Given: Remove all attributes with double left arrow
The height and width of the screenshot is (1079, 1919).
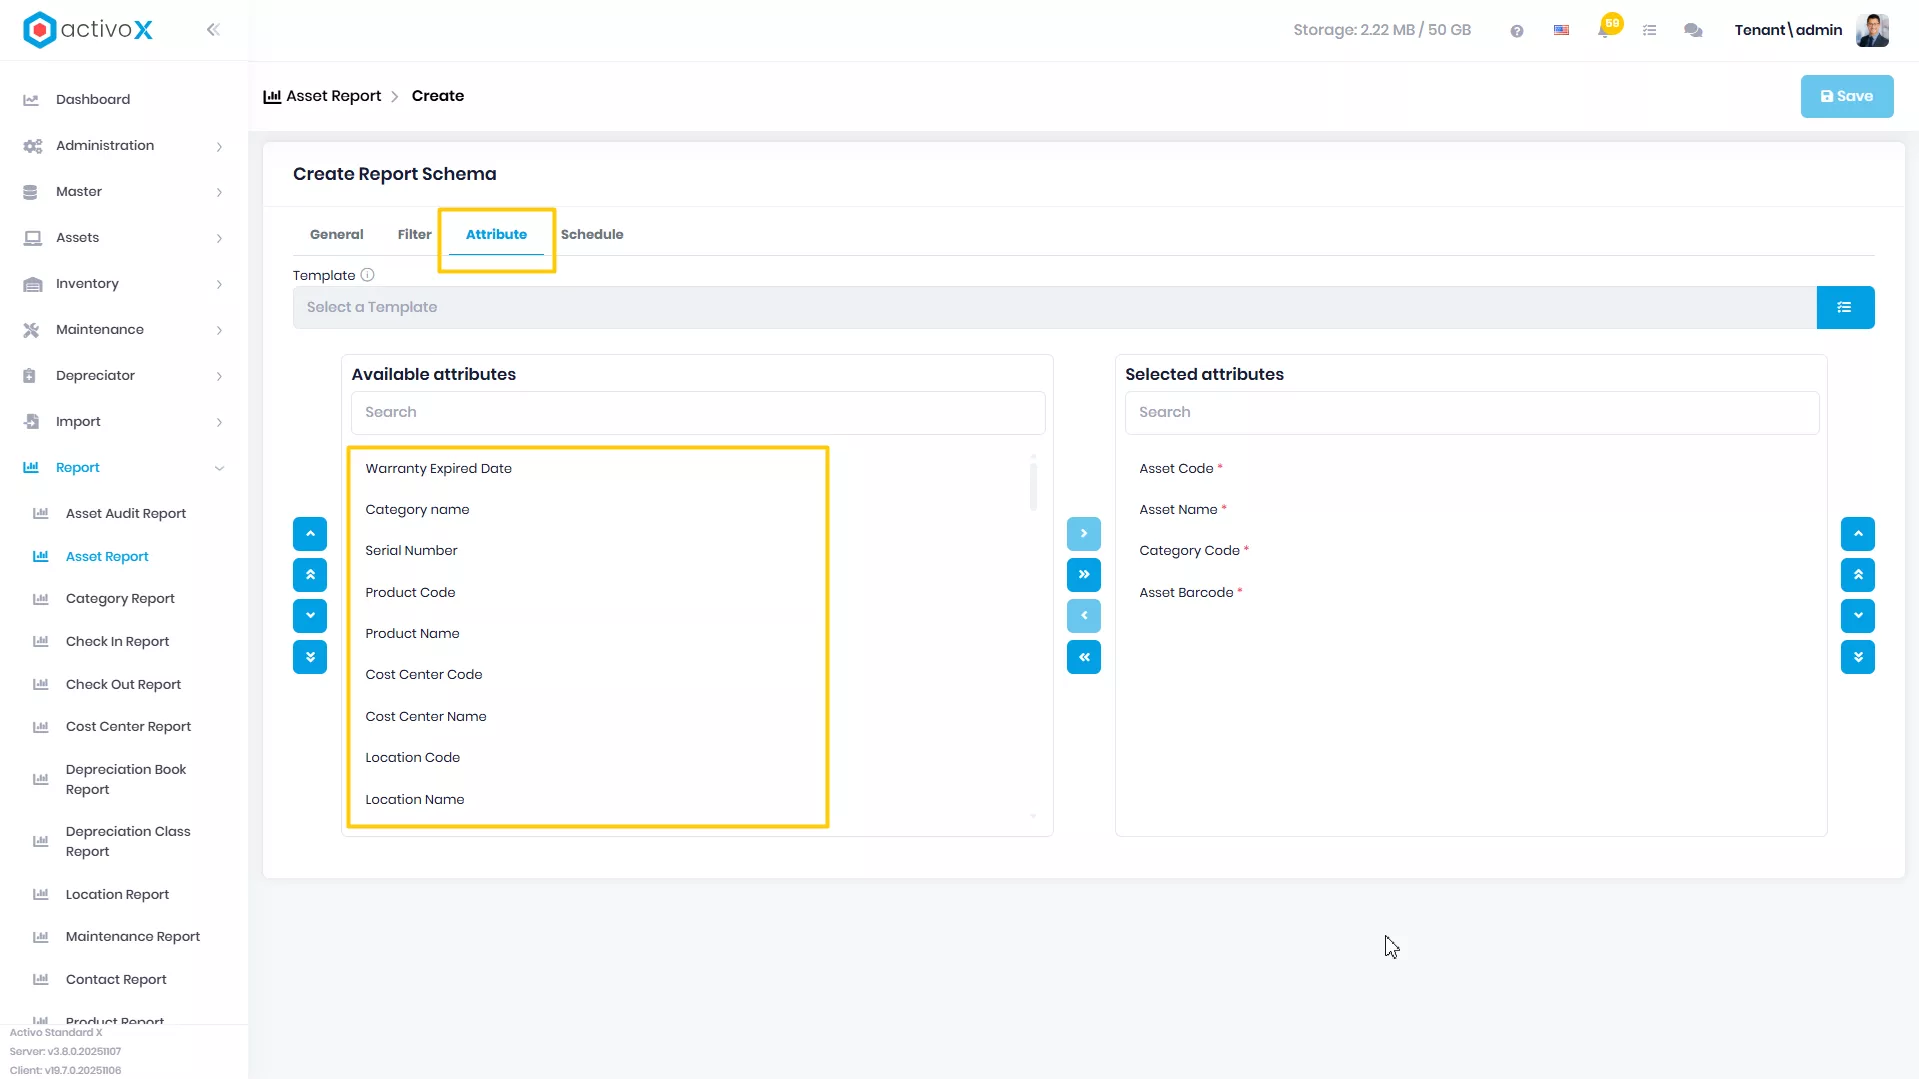Looking at the screenshot, I should pyautogui.click(x=1084, y=657).
